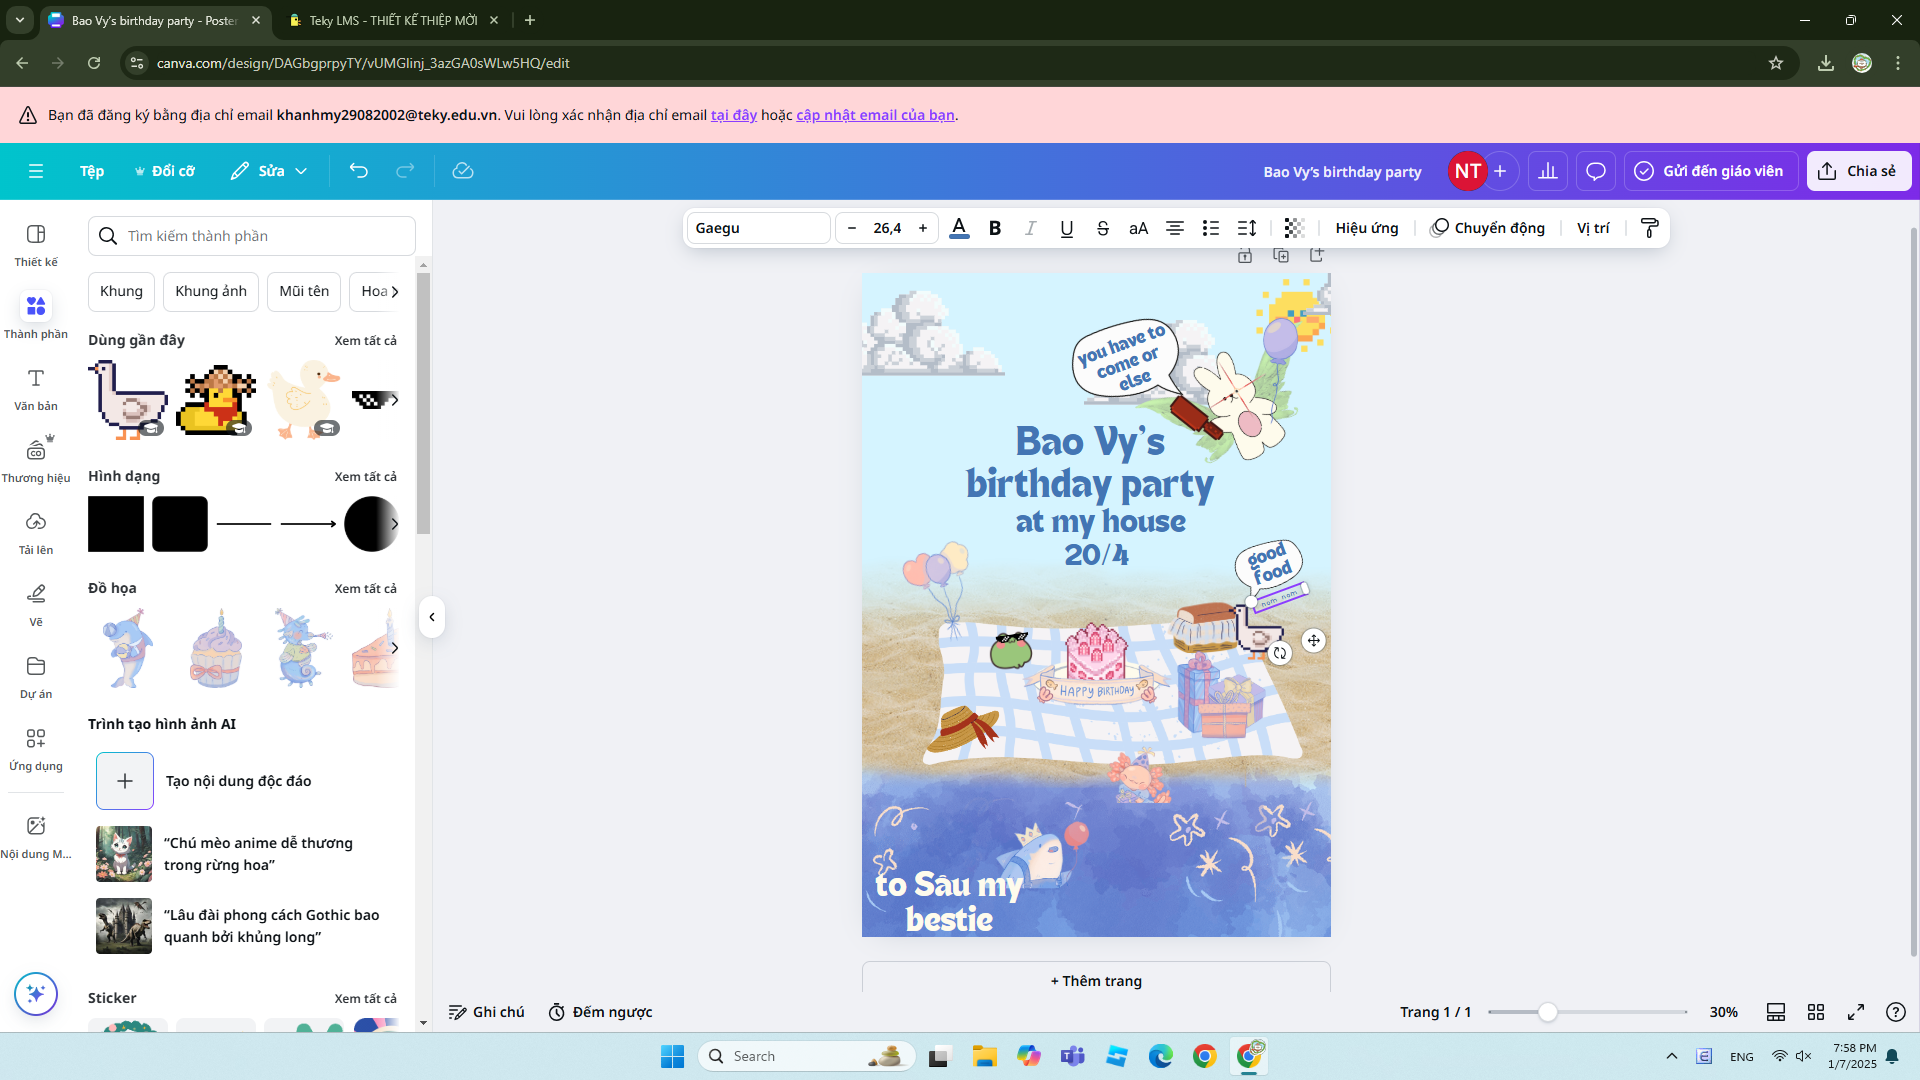
Task: View all Hình dạng shapes
Action: (x=365, y=477)
